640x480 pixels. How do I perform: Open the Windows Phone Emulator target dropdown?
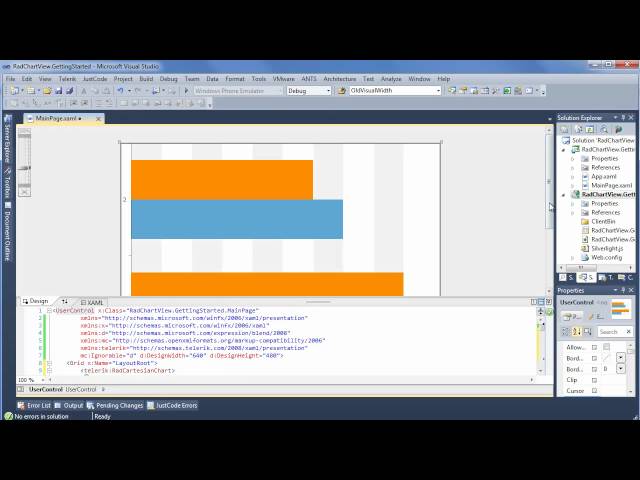[x=238, y=91]
